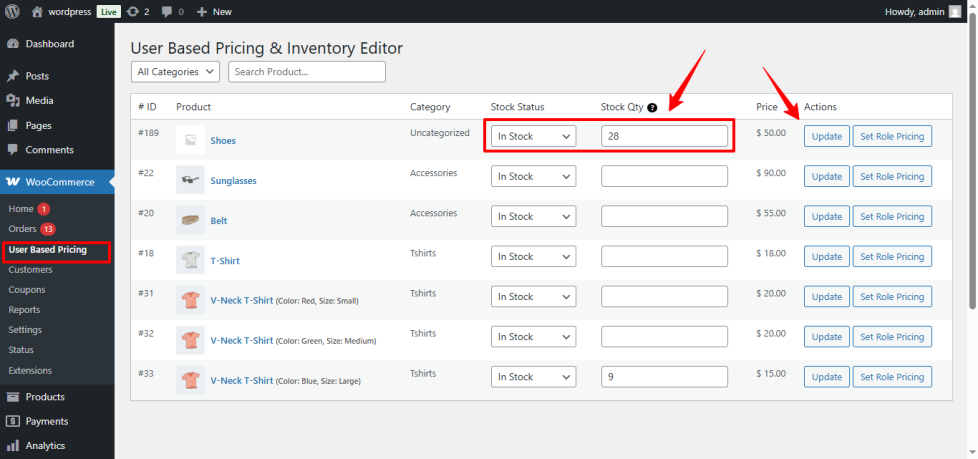Image resolution: width=978 pixels, height=459 pixels.
Task: Click Set Role Pricing for Sunglasses
Action: tap(891, 177)
